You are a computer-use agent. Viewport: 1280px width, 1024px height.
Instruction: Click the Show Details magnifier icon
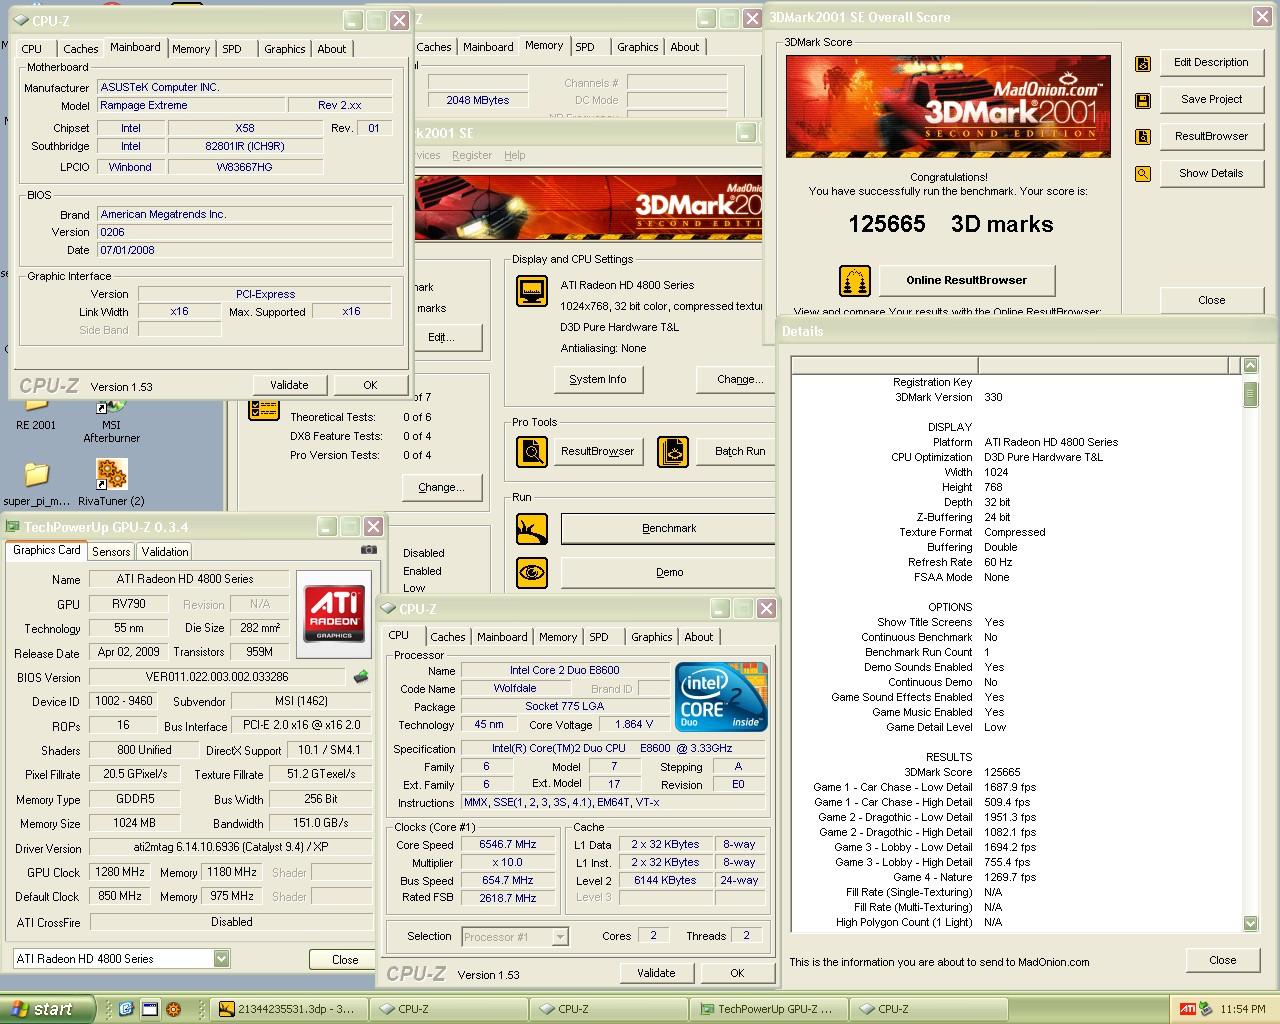(x=1143, y=174)
